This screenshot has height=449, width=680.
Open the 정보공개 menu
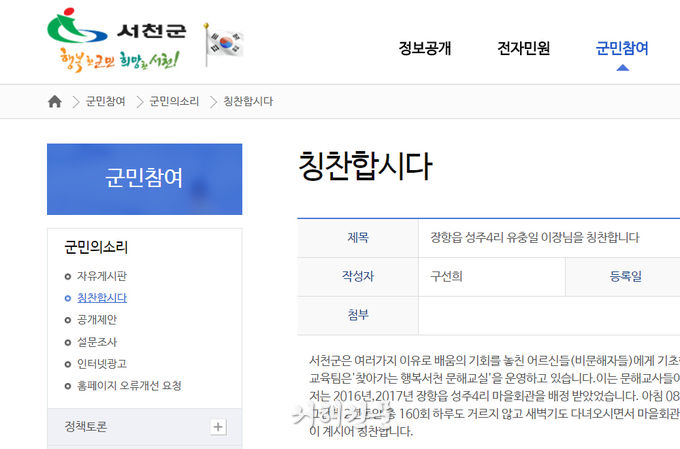[425, 48]
